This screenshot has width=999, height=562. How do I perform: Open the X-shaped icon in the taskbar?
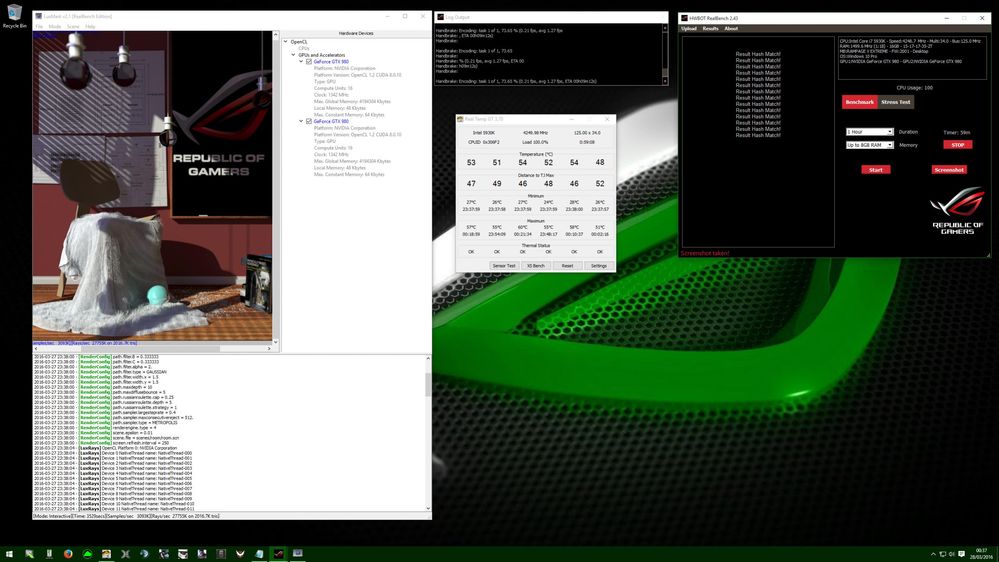click(x=126, y=554)
